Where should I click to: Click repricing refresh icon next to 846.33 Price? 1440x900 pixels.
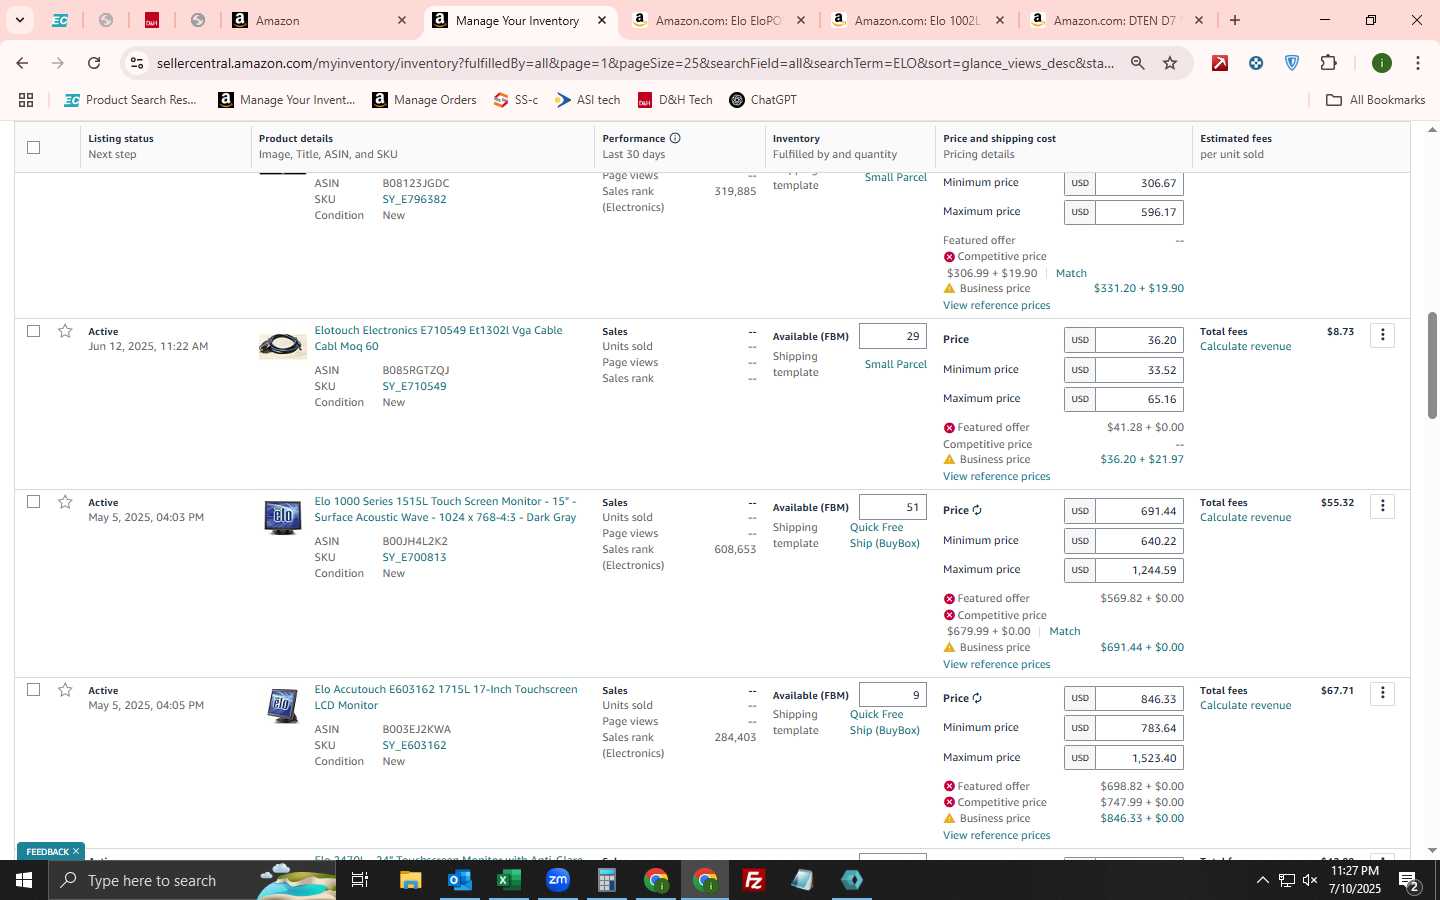977,698
